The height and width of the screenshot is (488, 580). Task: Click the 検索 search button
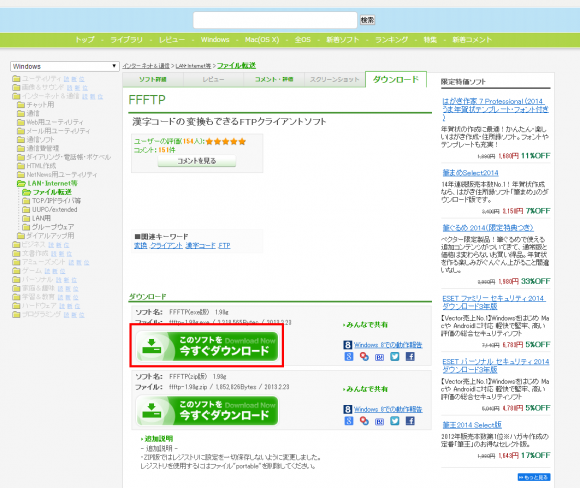click(x=367, y=20)
